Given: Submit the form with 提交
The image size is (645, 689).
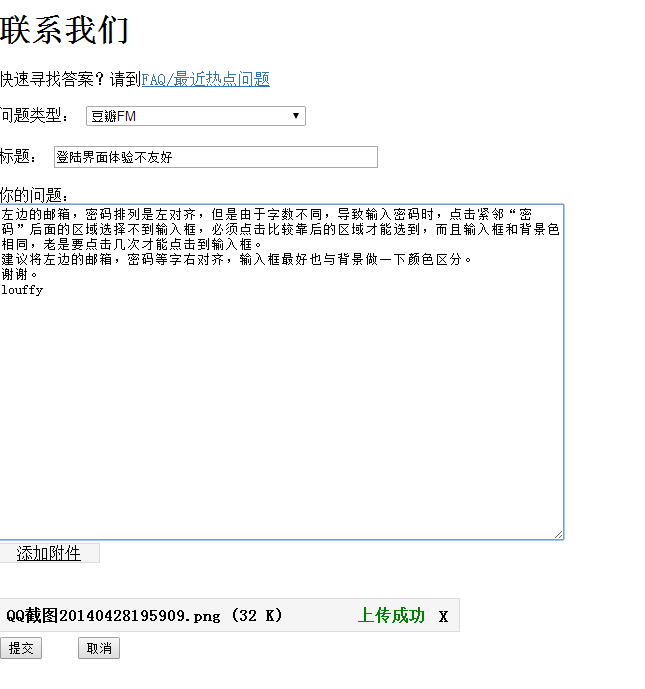Looking at the screenshot, I should pyautogui.click(x=21, y=648).
